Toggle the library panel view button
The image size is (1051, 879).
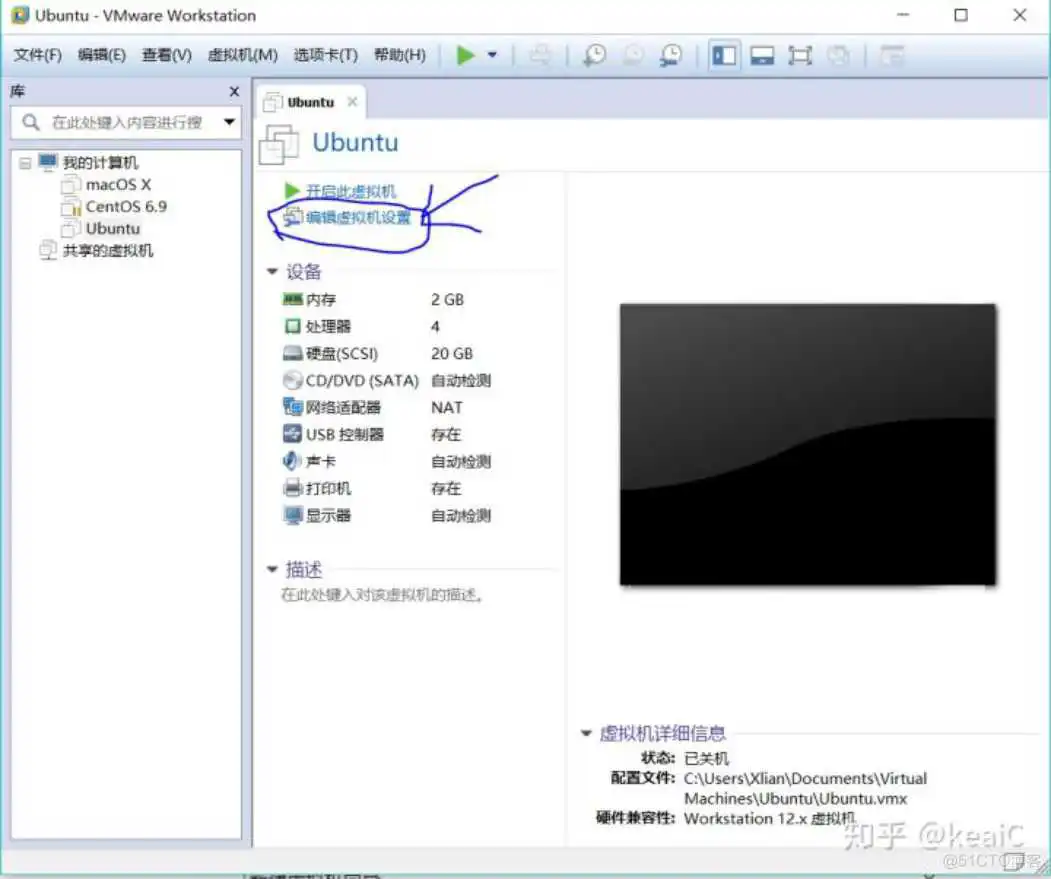point(724,55)
